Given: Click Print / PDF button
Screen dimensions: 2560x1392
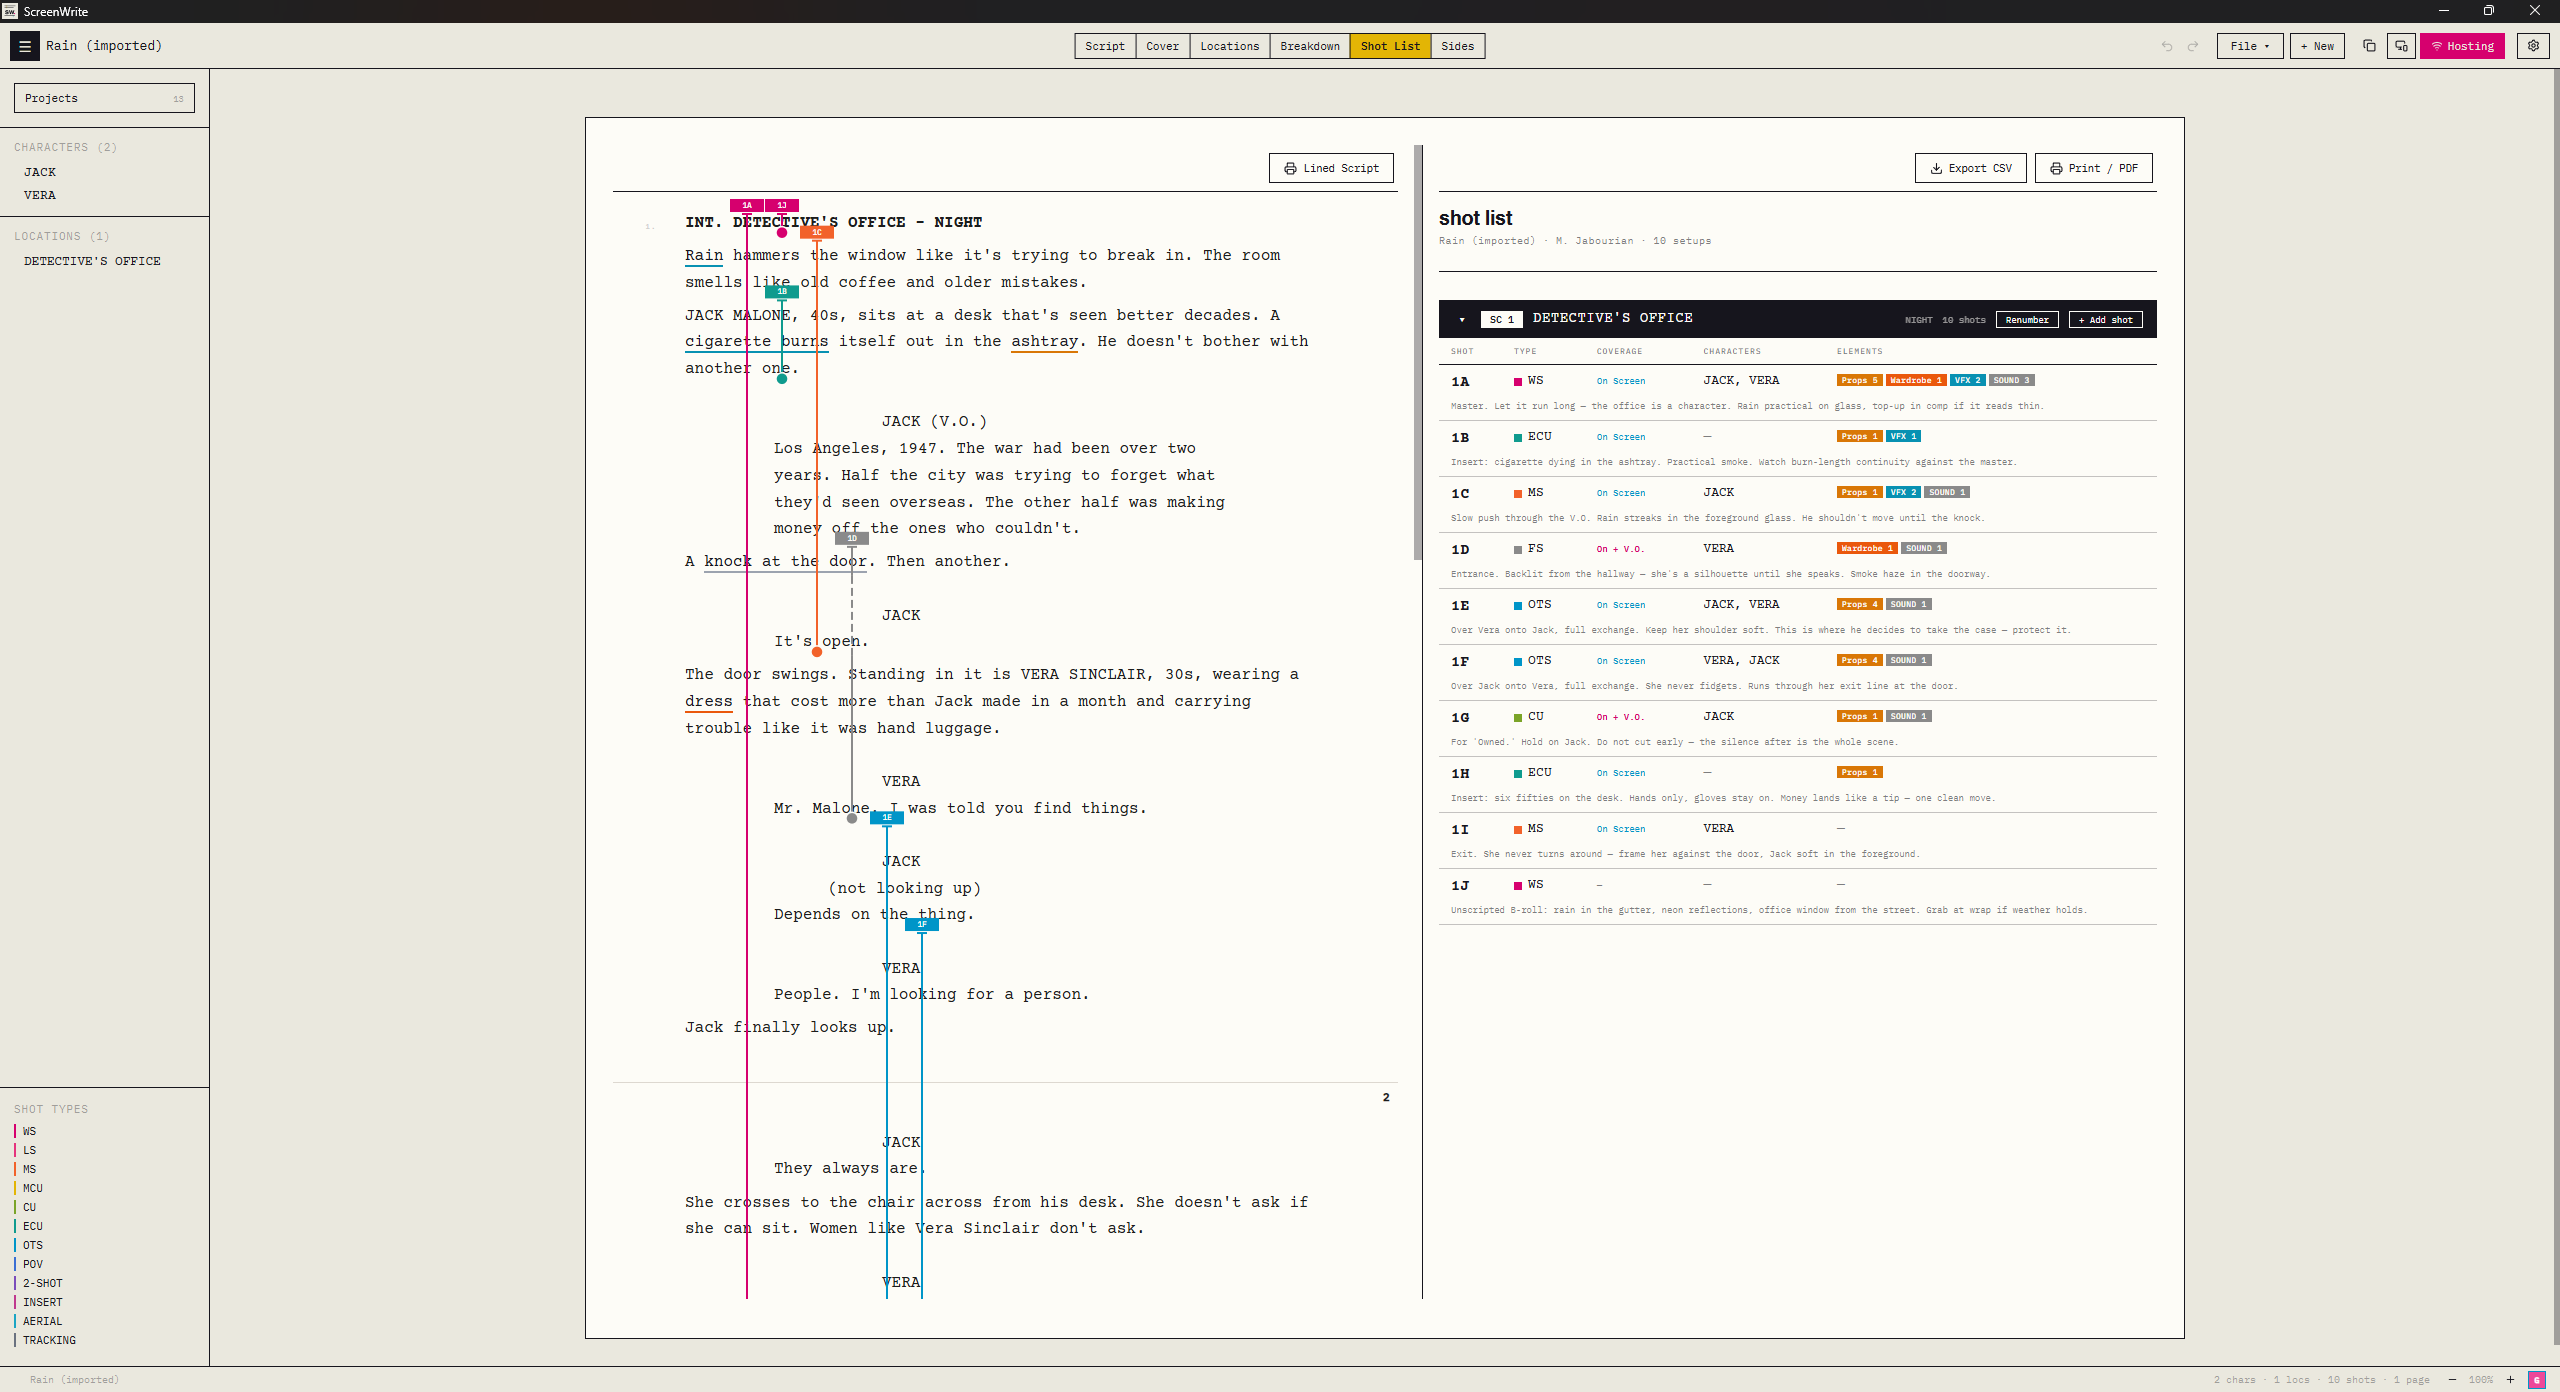Looking at the screenshot, I should click(x=2093, y=168).
